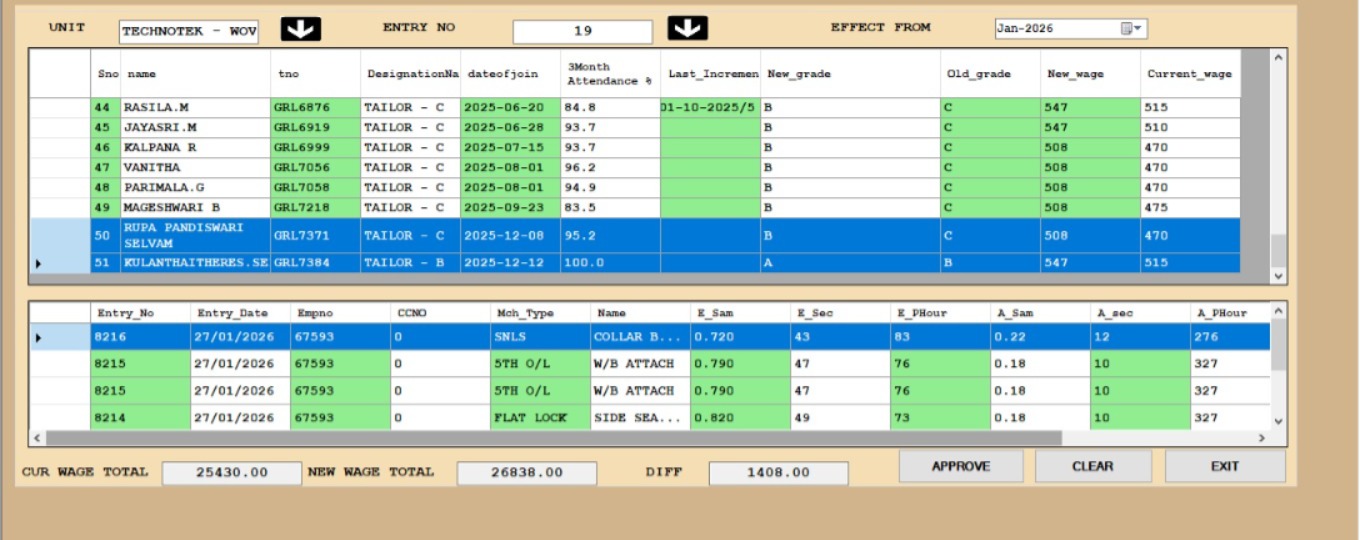Click the left arrow of horizontal scrollbar
This screenshot has width=1360, height=540.
[x=38, y=438]
